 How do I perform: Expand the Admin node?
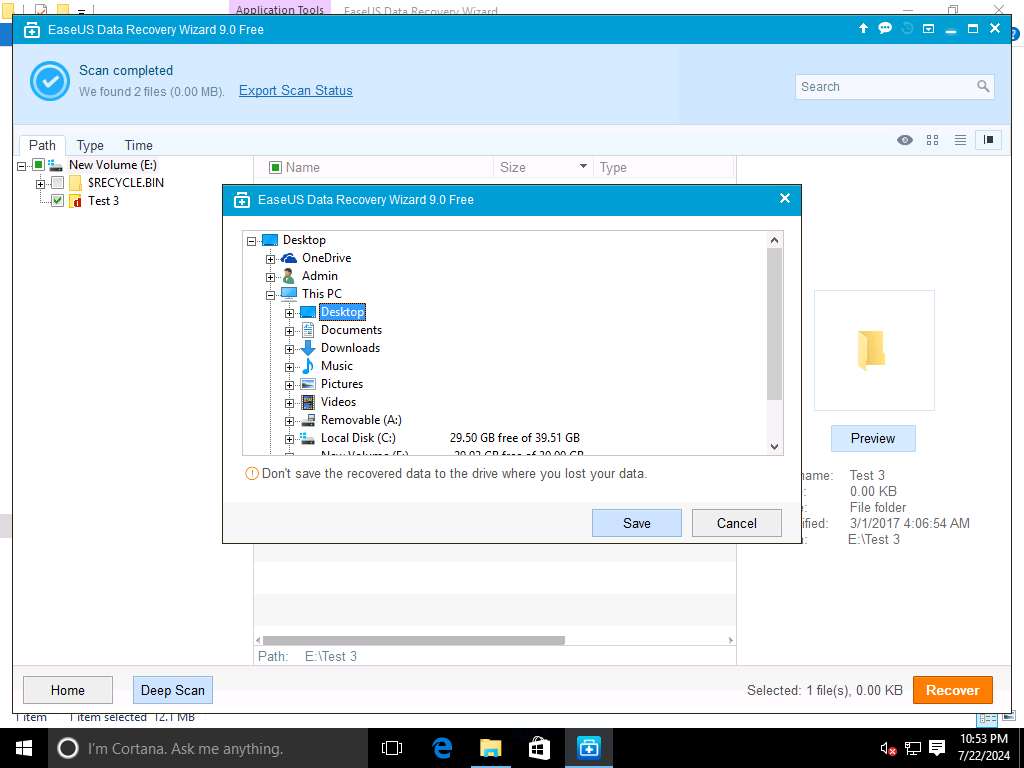(x=270, y=277)
